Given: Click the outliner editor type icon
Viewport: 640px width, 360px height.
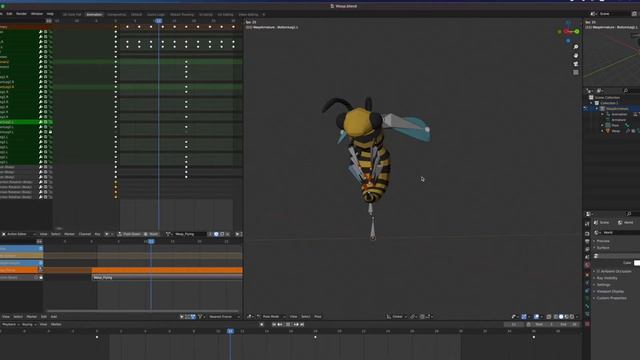Looking at the screenshot, I should 588,91.
